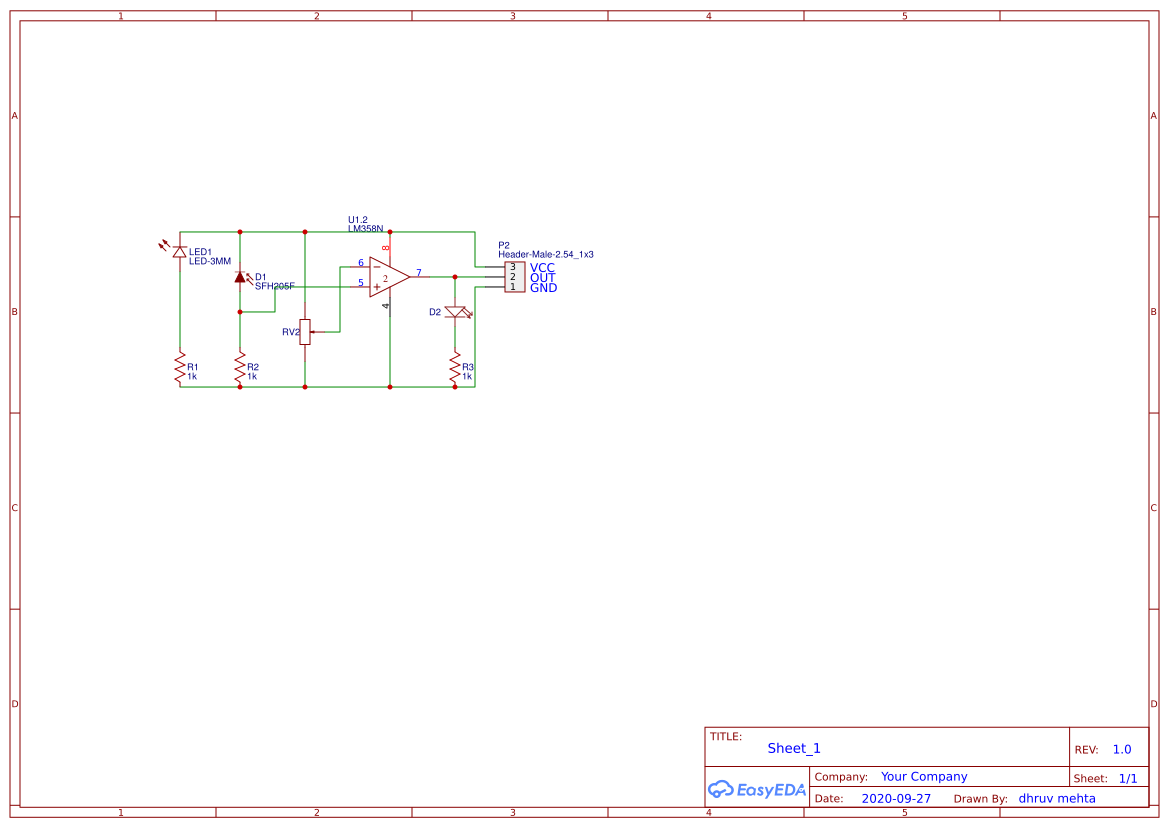The width and height of the screenshot is (1169, 828).
Task: Select the R3 resistor symbol
Action: pyautogui.click(x=455, y=369)
